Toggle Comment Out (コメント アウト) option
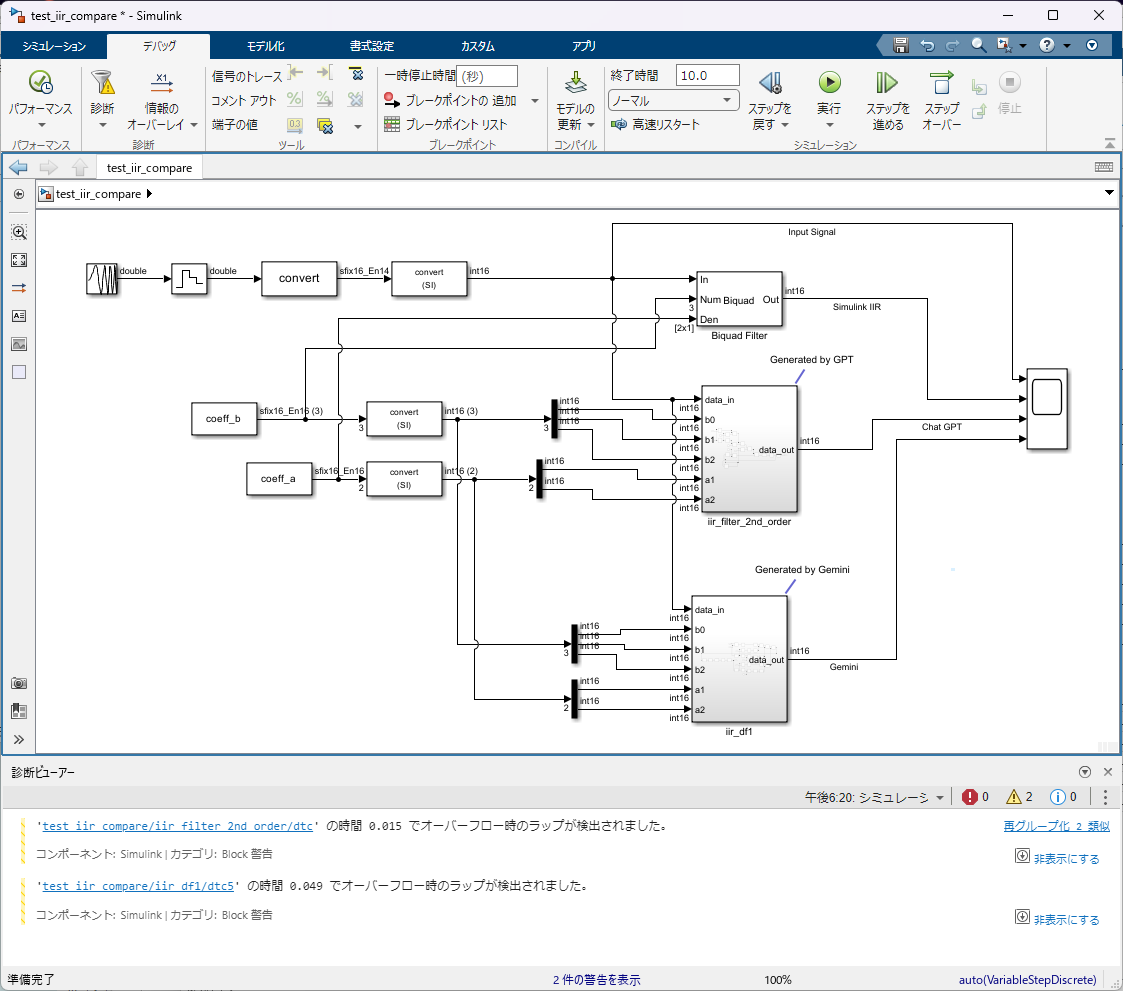Viewport: 1123px width, 991px height. tap(244, 100)
